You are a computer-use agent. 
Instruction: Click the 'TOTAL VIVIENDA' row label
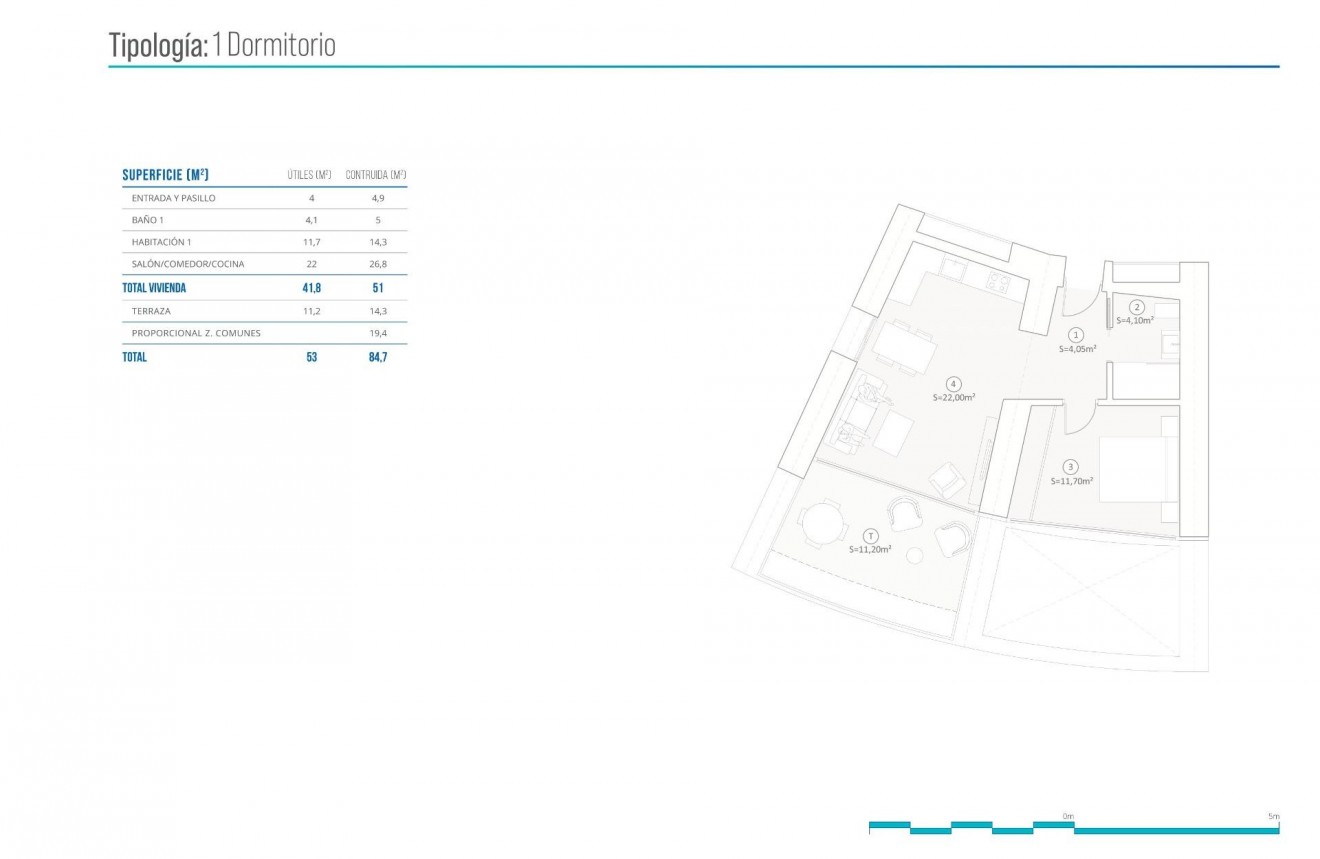pyautogui.click(x=154, y=288)
